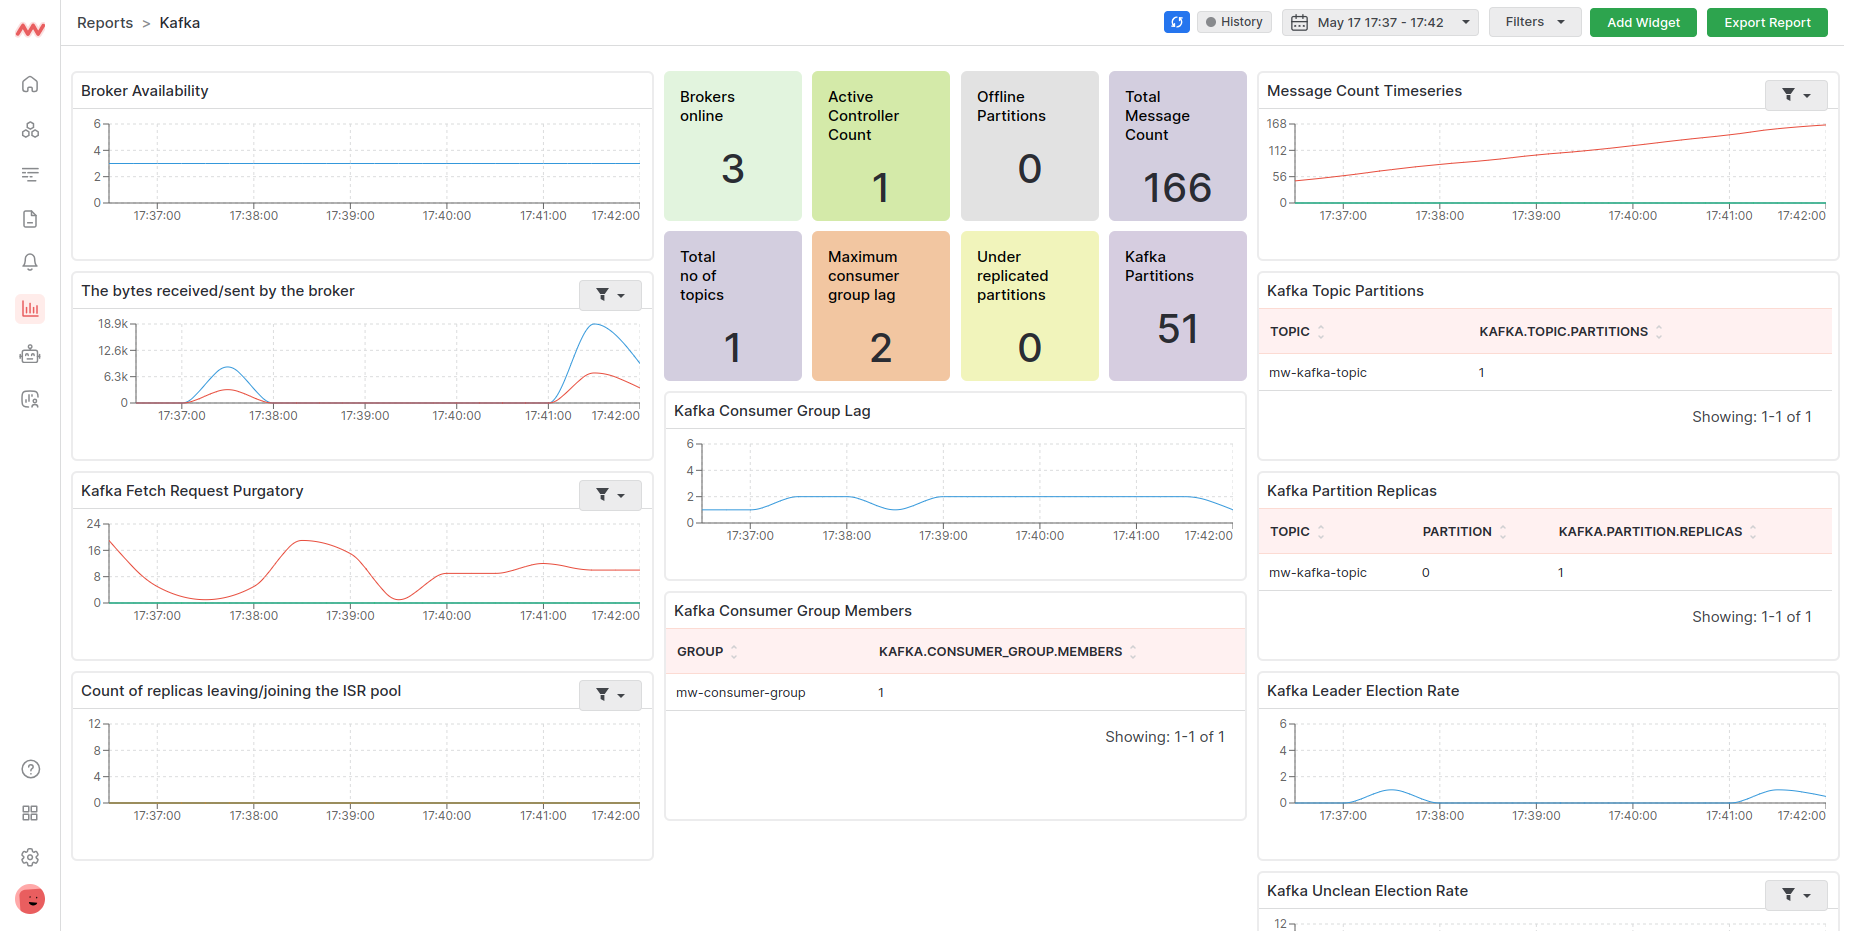Sort the GROUP column in Consumer Group Members

point(733,651)
